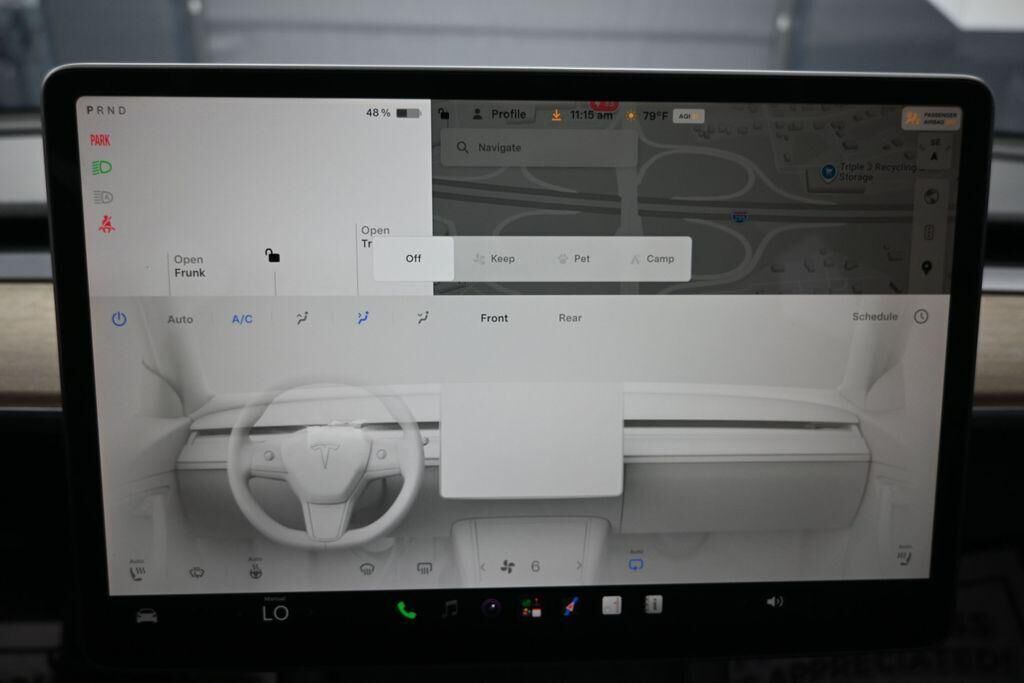Select windshield-level airflow vent icon
The image size is (1024, 683).
tap(302, 318)
